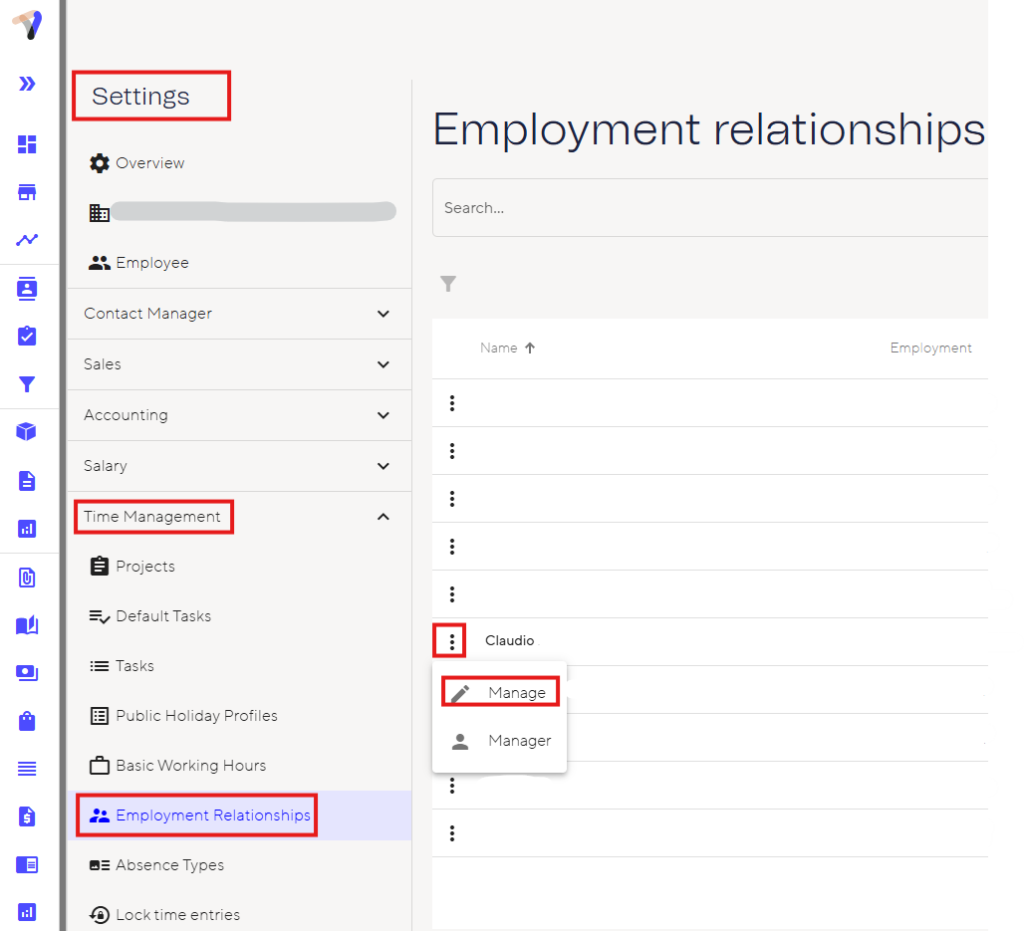The width and height of the screenshot is (1024, 931).
Task: Open the dashboard icon in left rail
Action: [x=27, y=145]
